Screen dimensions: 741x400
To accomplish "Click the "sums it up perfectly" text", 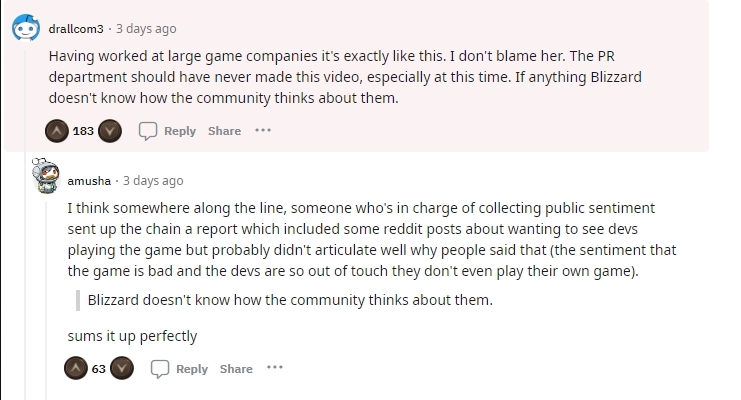I will [x=132, y=335].
